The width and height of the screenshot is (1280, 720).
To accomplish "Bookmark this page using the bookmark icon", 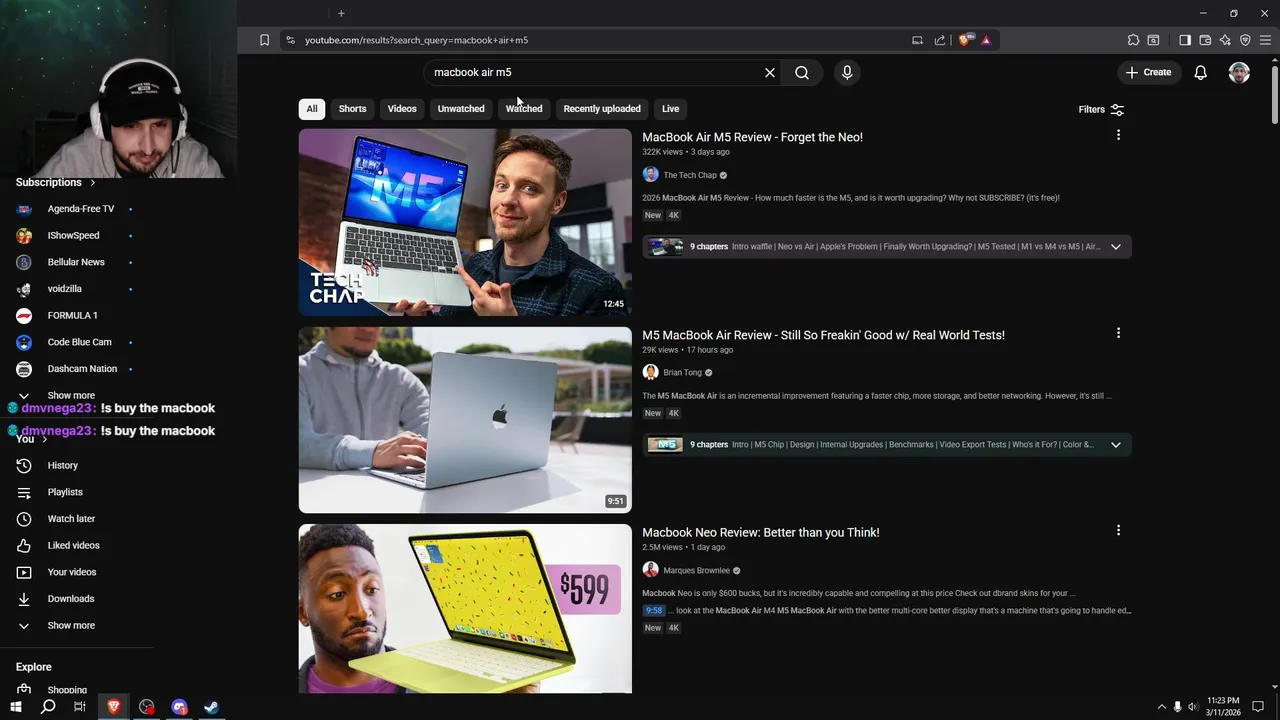I will point(264,40).
